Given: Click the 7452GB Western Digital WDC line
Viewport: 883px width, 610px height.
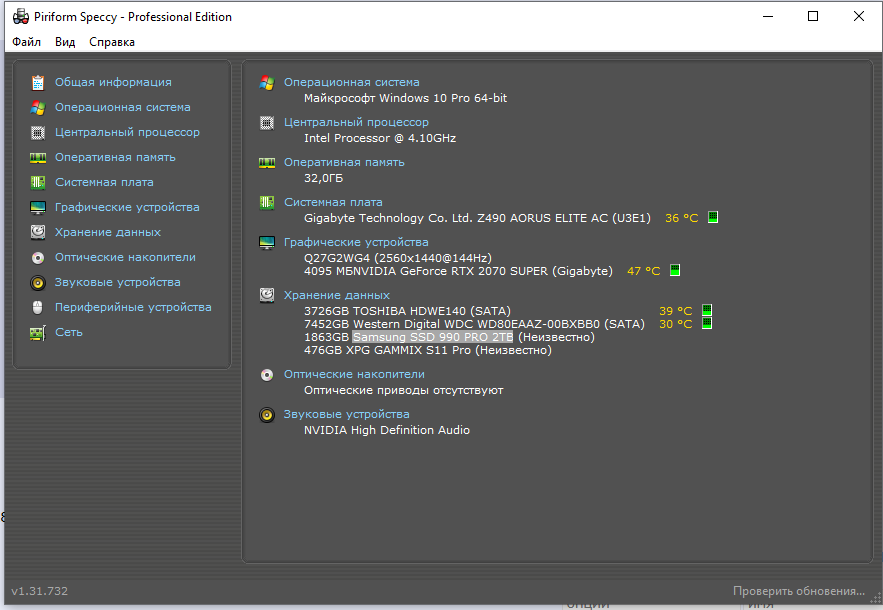Looking at the screenshot, I should [474, 324].
